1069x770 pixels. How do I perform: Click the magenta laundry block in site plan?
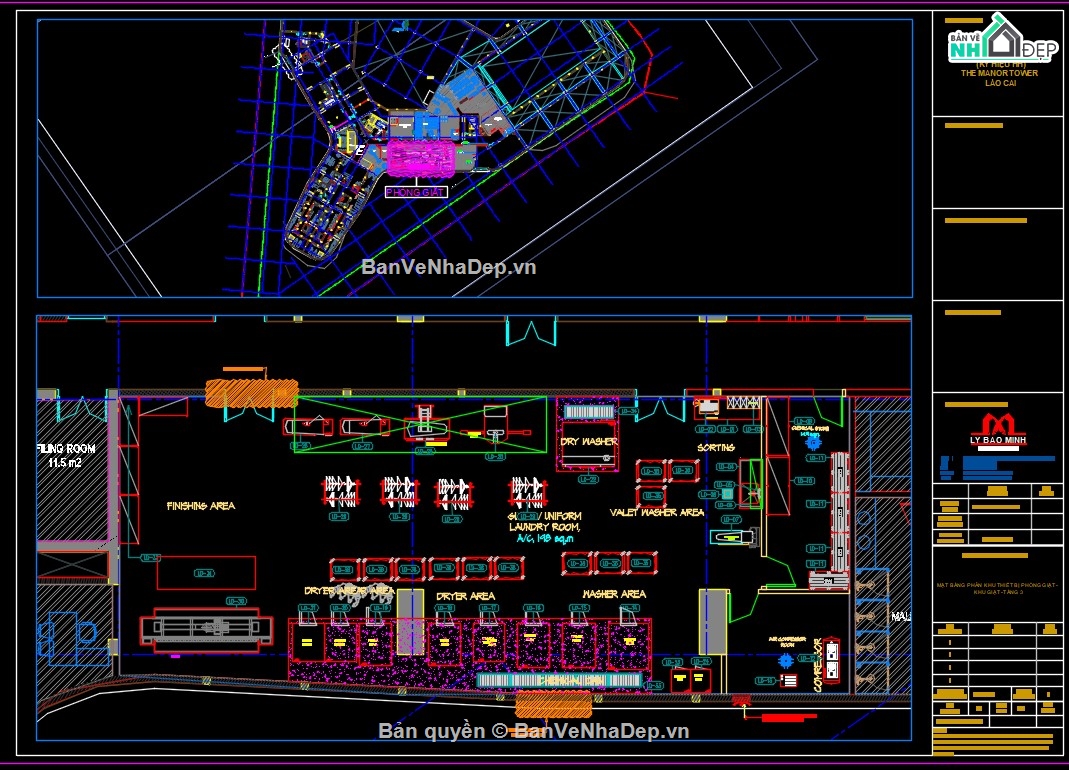[x=422, y=158]
